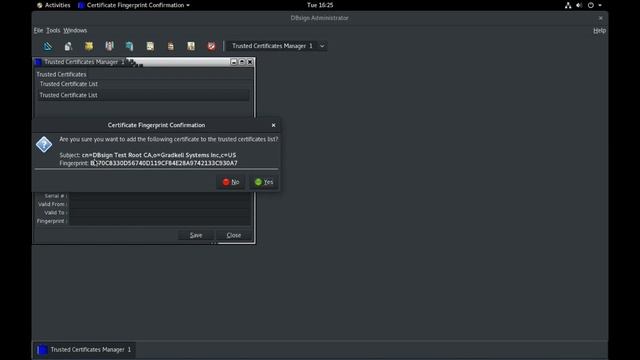Open the clock showing Tue 16:25
The height and width of the screenshot is (360, 640).
[320, 5]
